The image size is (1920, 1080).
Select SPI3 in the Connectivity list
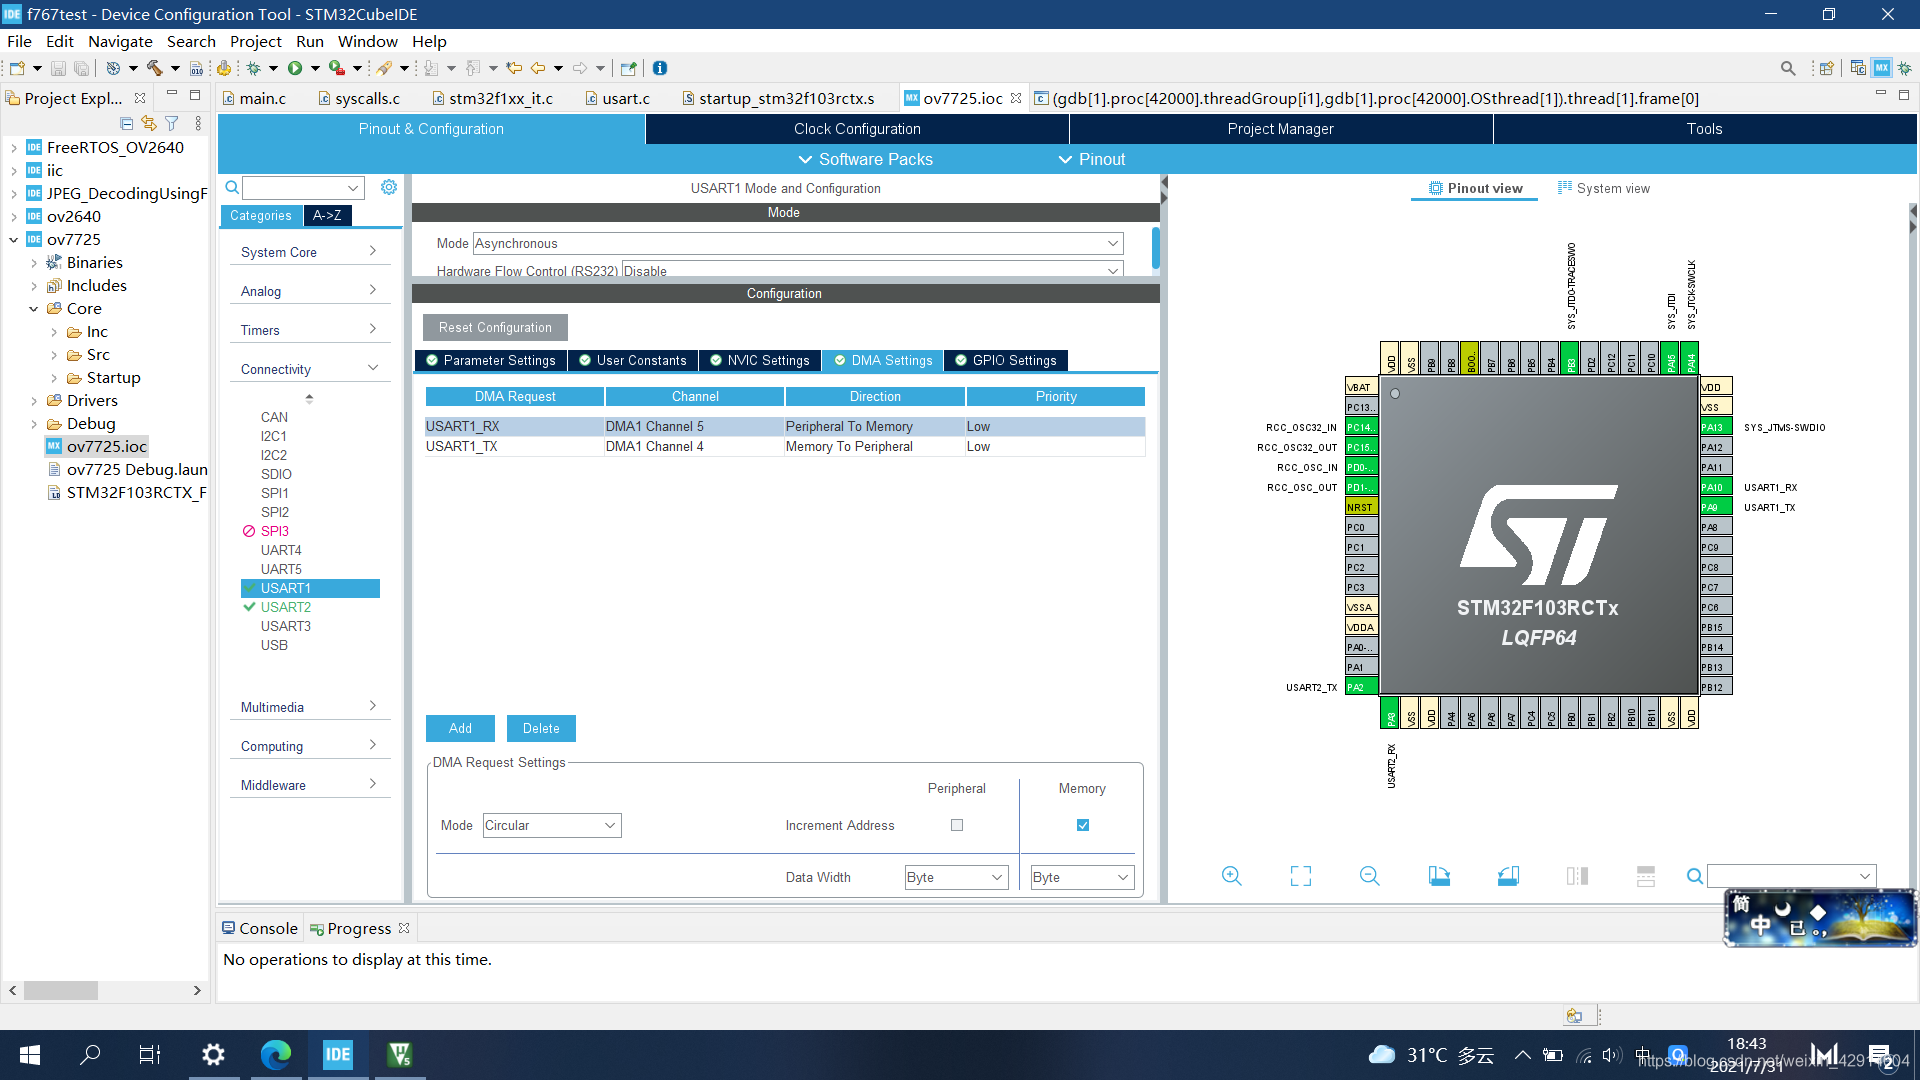tap(275, 531)
